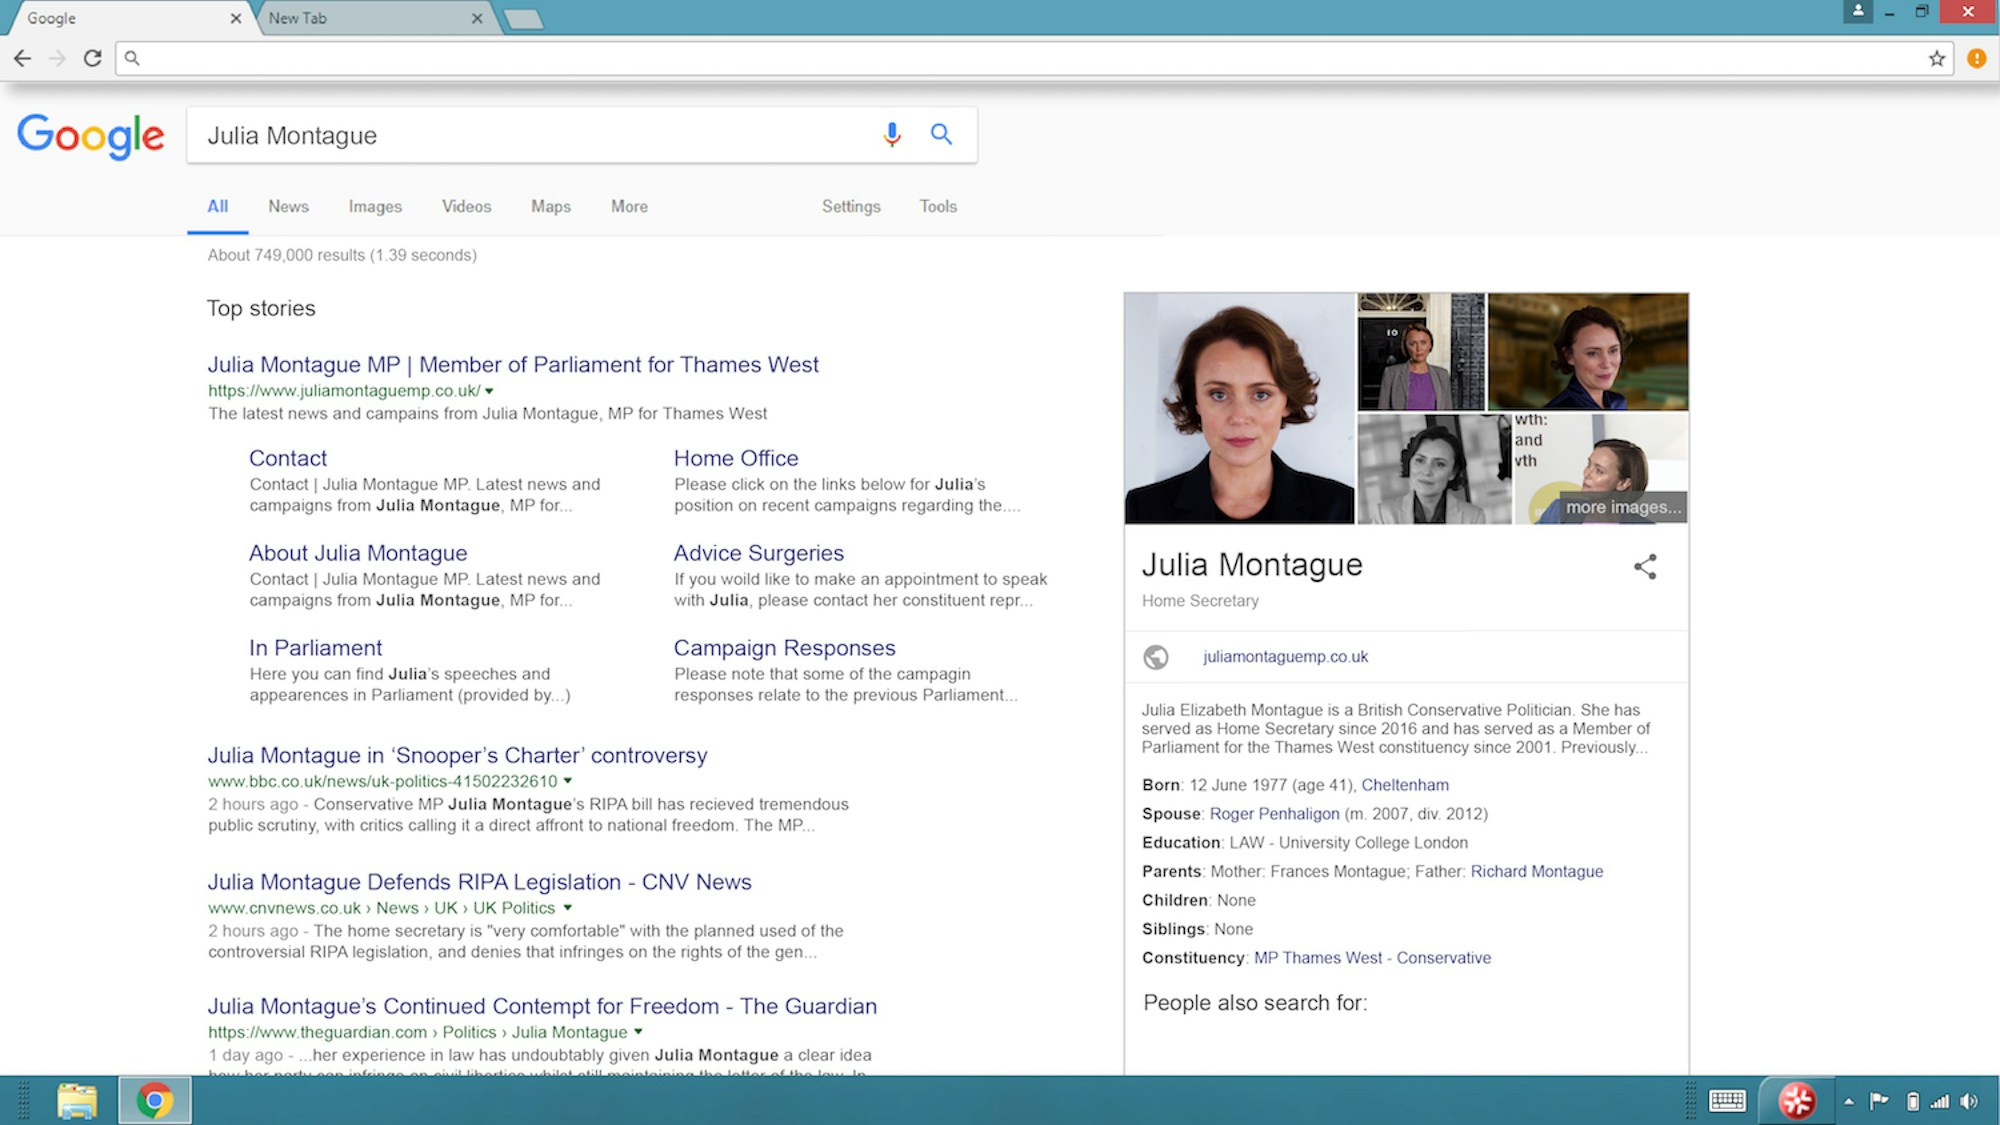Click the volume speaker icon in tray
The width and height of the screenshot is (2000, 1125).
(1969, 1101)
